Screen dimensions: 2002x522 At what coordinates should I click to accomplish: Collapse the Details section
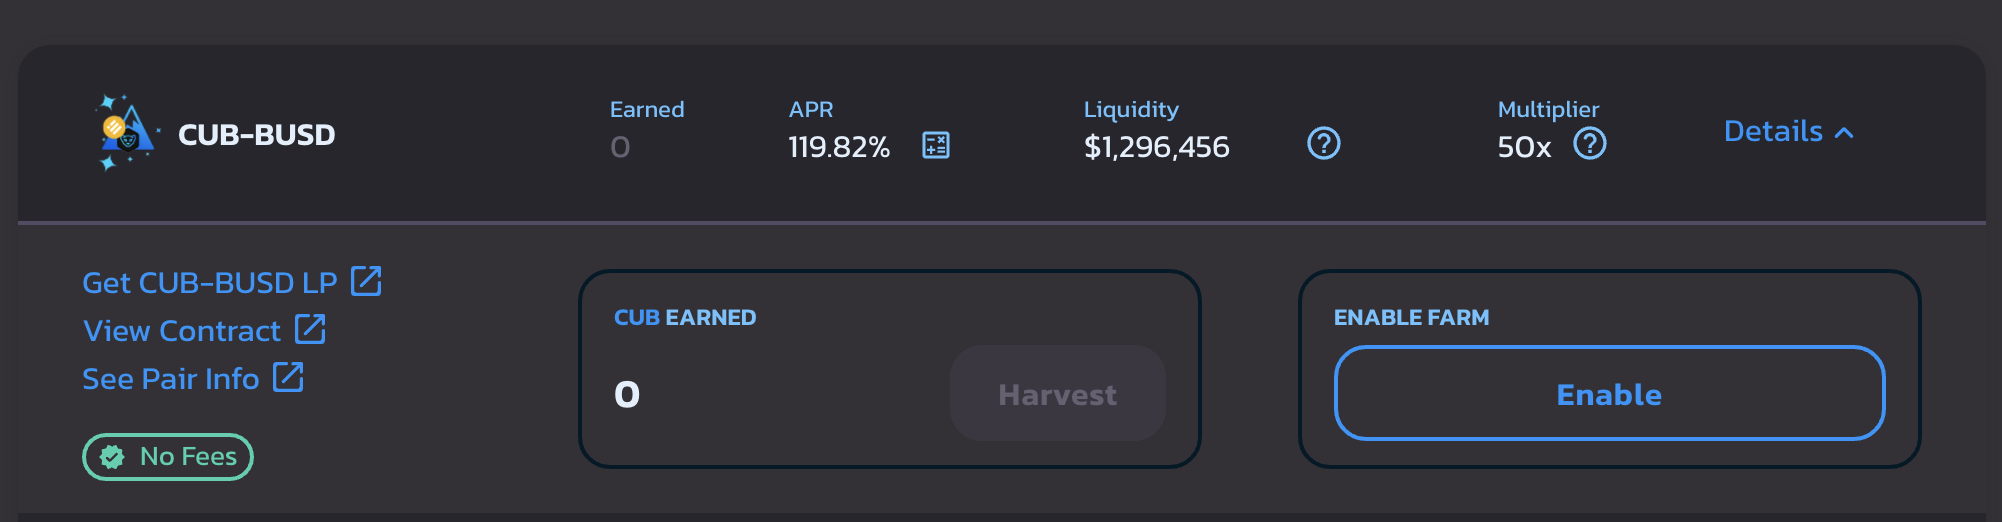(1773, 132)
